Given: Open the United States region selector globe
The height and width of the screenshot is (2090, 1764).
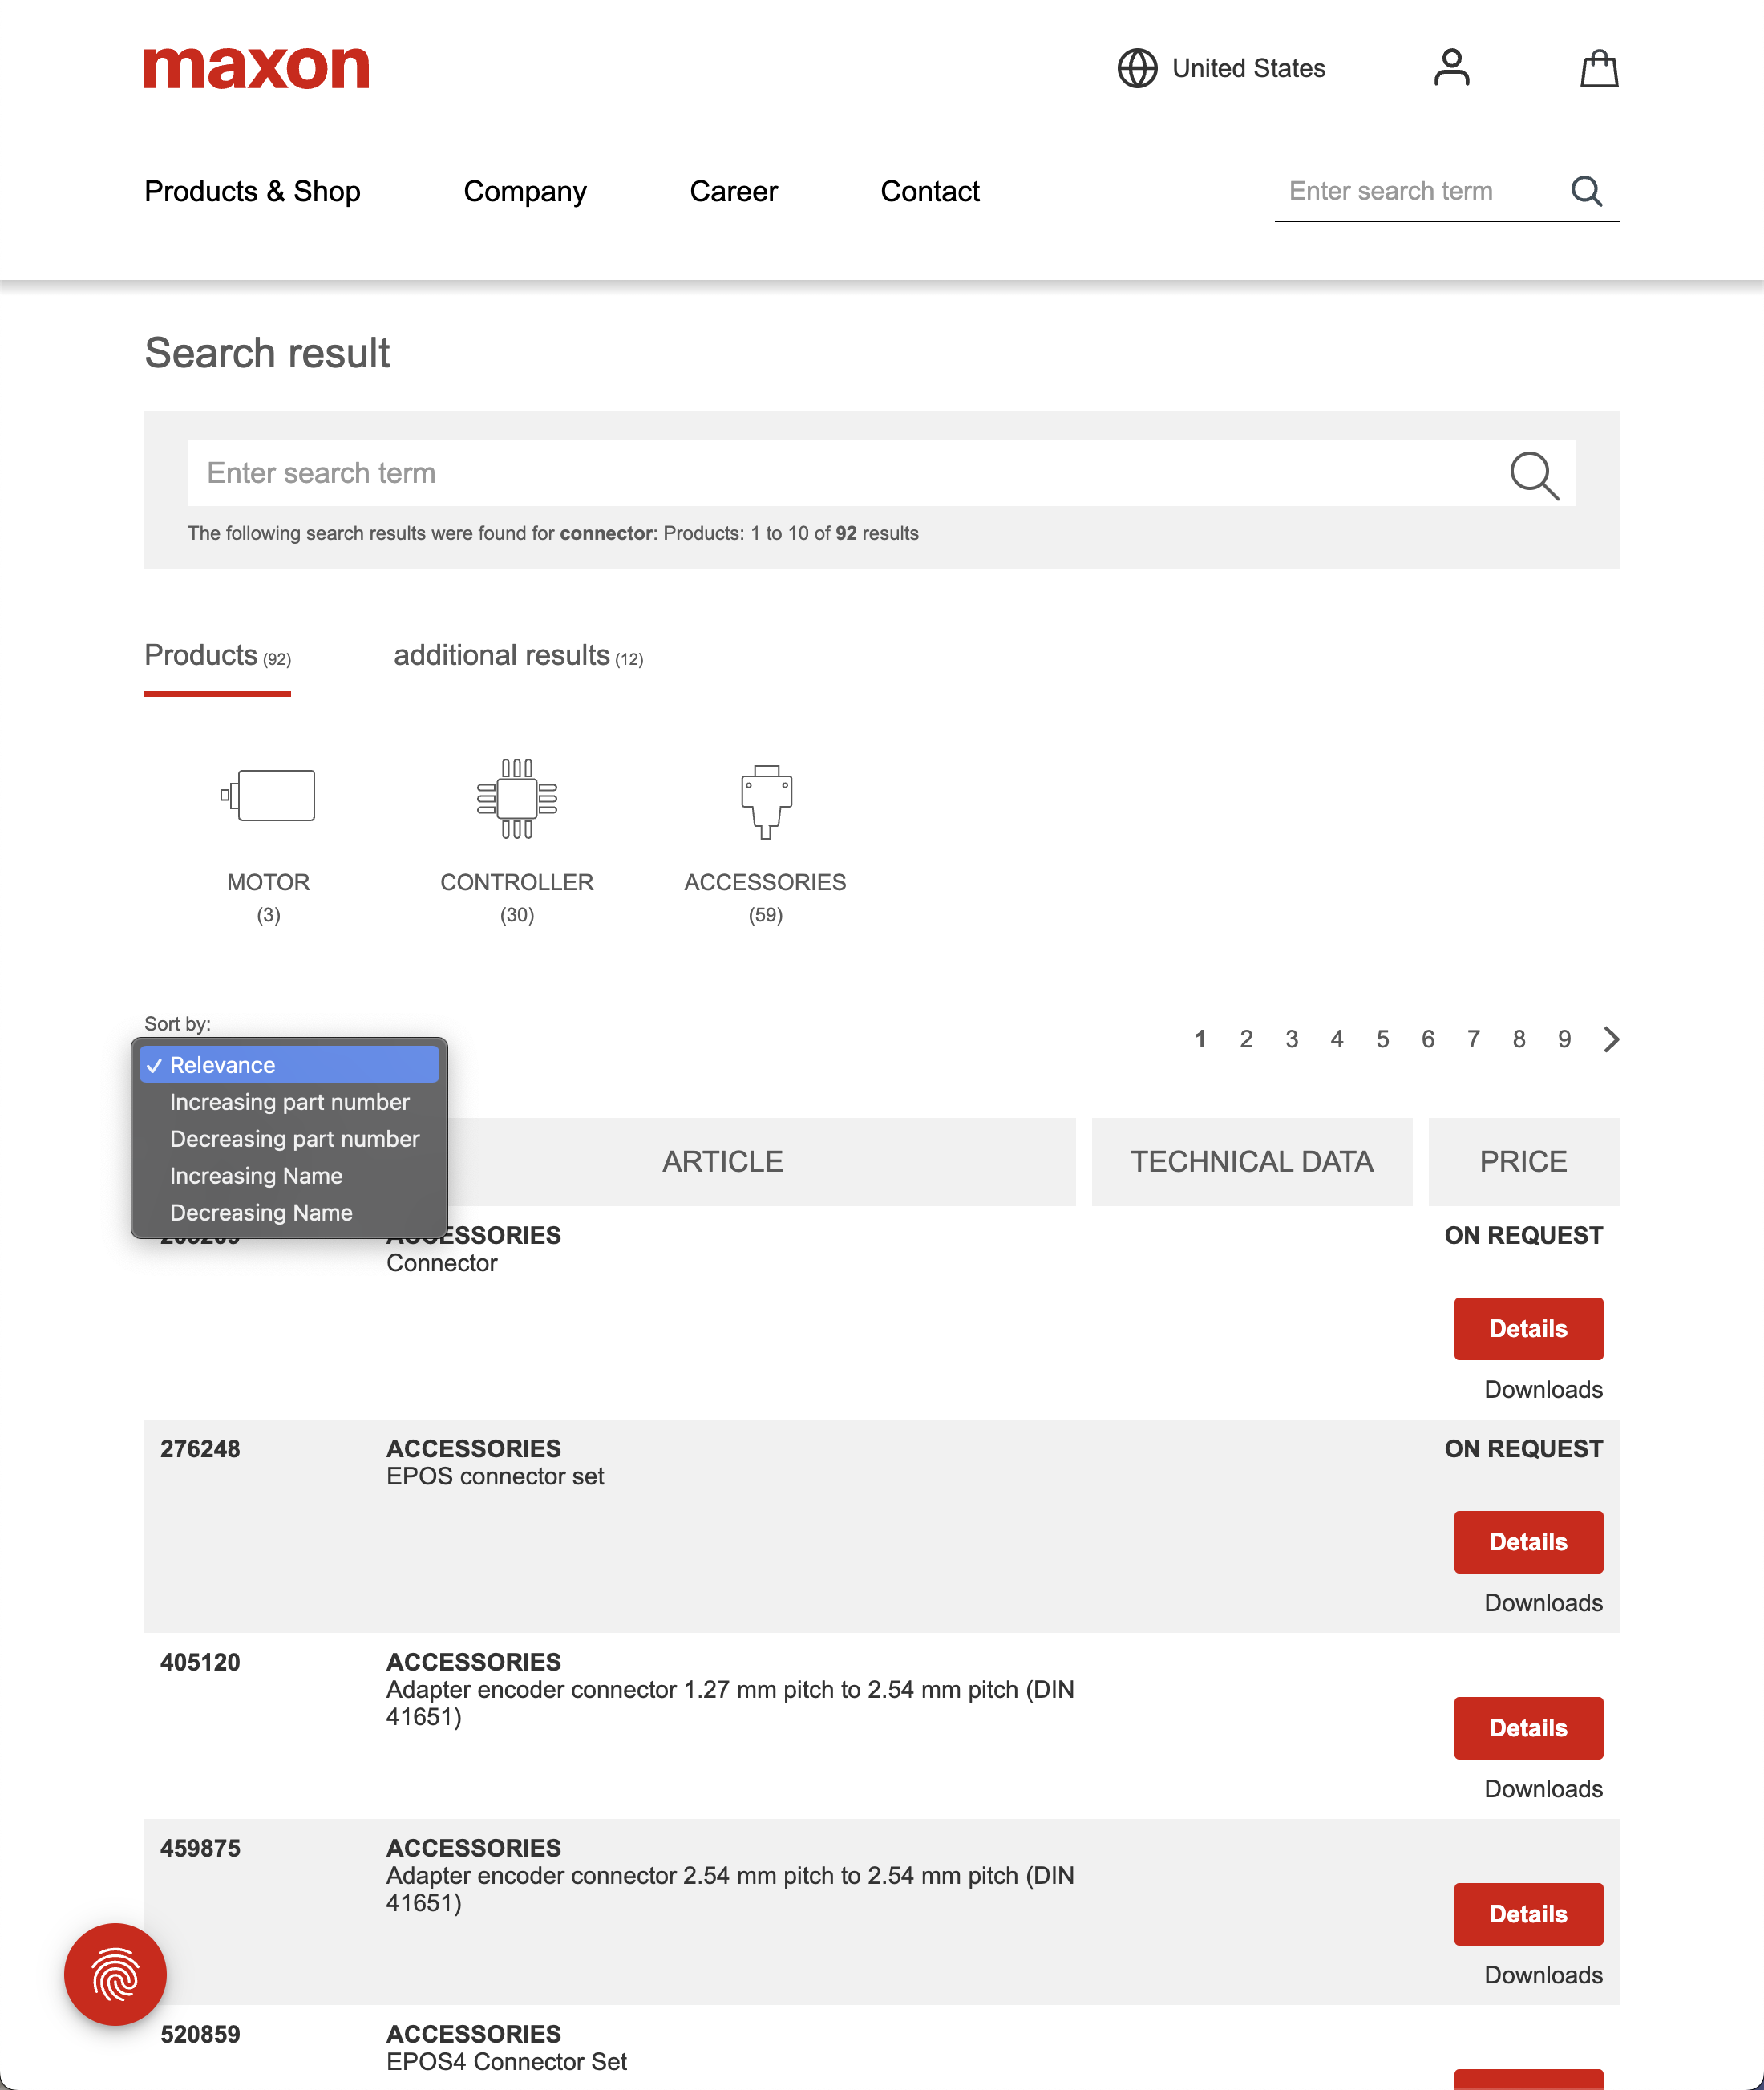Looking at the screenshot, I should coord(1137,68).
